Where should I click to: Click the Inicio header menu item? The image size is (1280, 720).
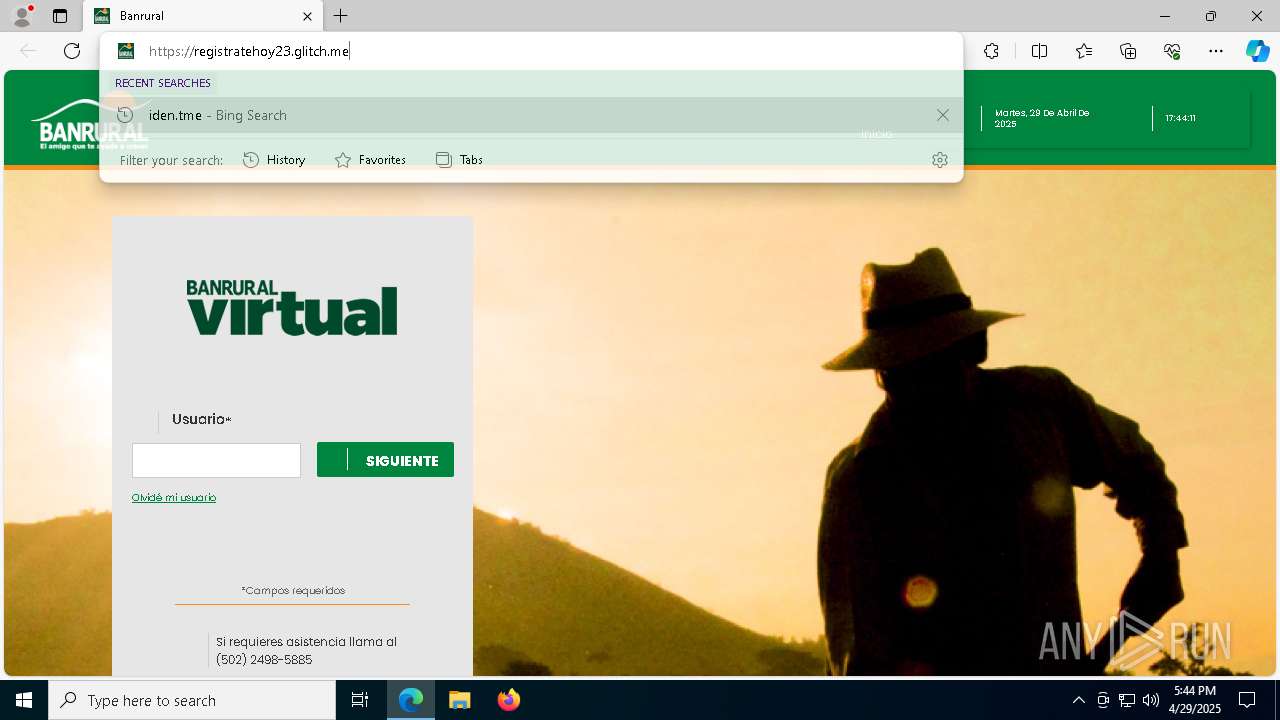(x=876, y=135)
